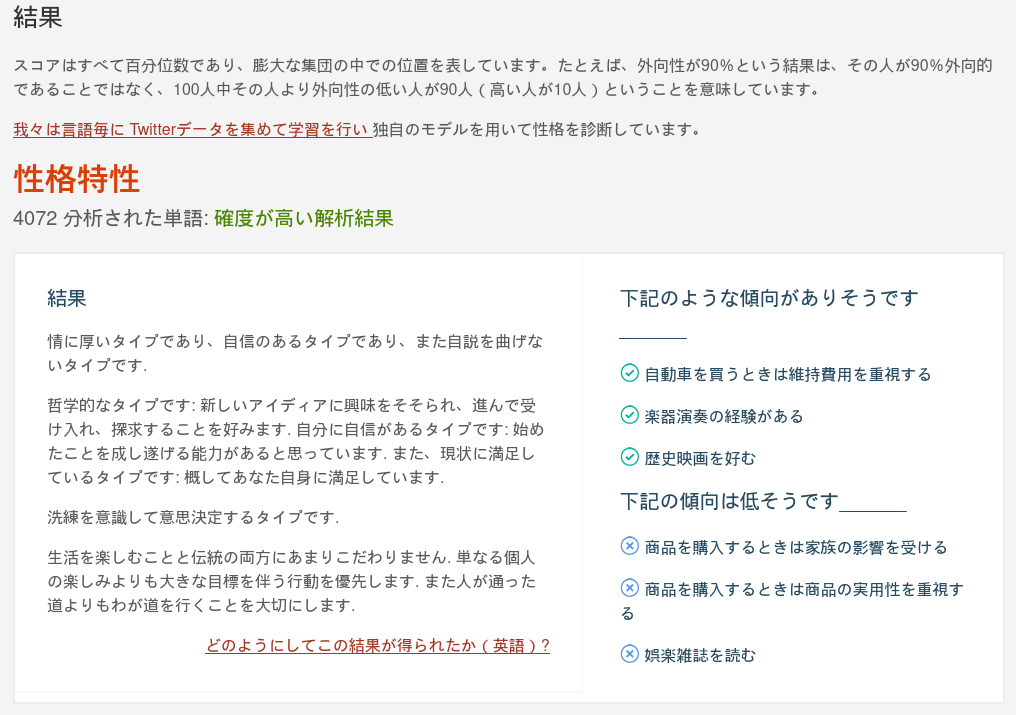1016x715 pixels.
Task: Click the green checkmark beside 自動車を買うとき item
Action: 629,374
